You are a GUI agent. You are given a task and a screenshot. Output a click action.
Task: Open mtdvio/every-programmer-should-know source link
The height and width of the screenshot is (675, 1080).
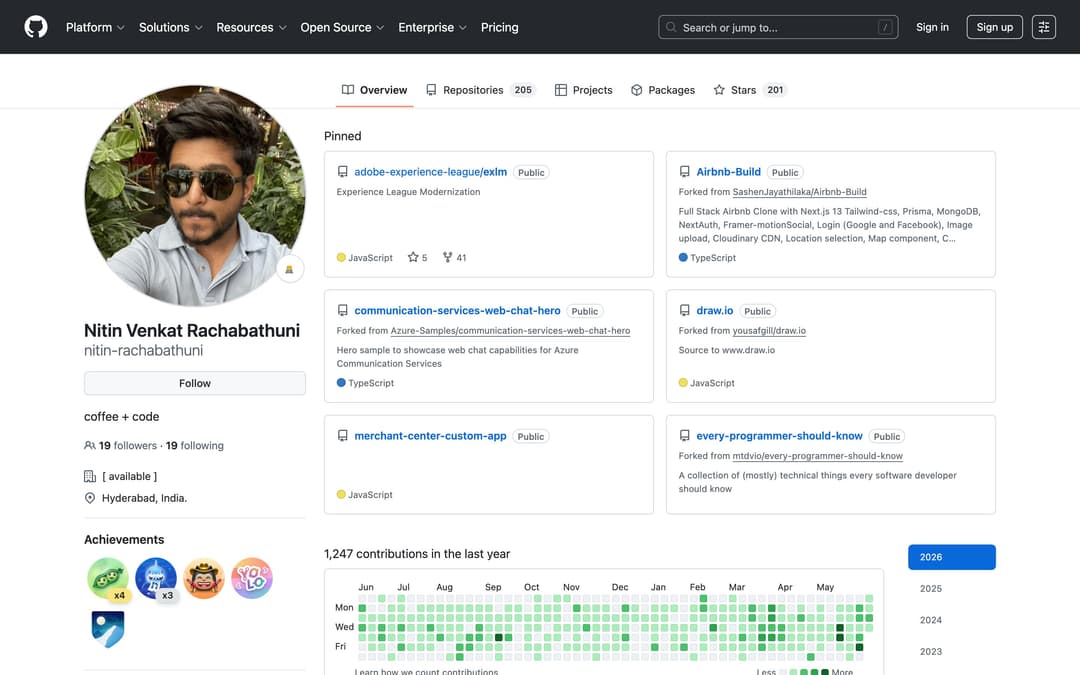[x=817, y=456]
